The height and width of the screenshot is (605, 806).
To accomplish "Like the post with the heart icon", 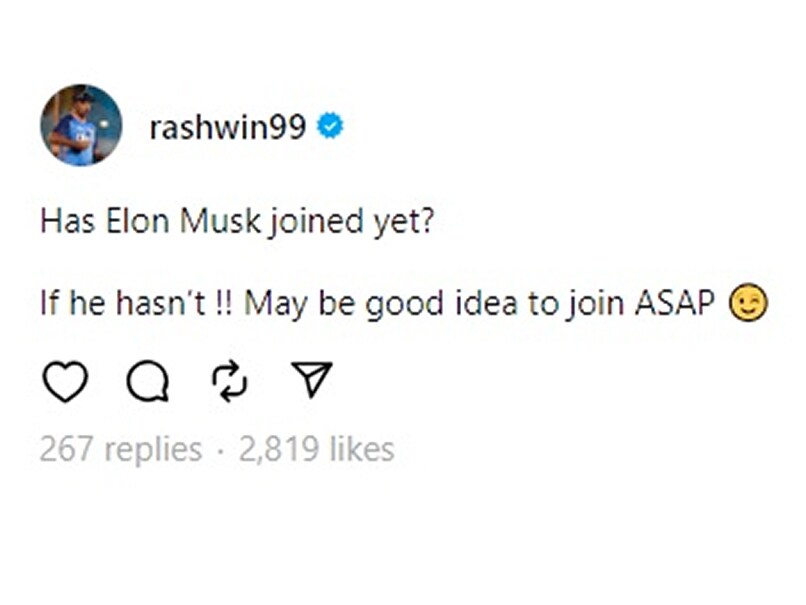I will tap(65, 381).
